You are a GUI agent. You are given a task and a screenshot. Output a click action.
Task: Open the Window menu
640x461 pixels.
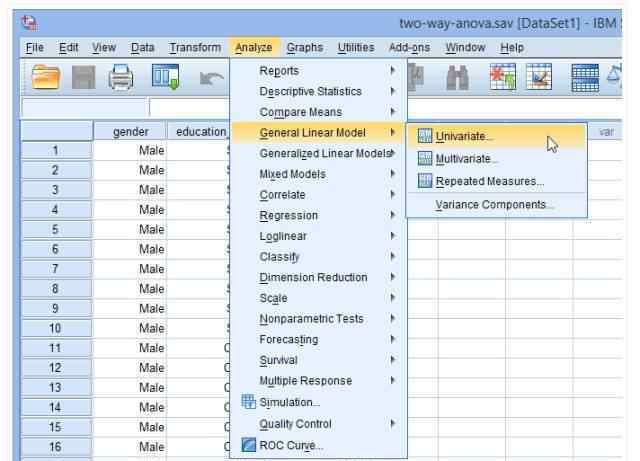[465, 47]
